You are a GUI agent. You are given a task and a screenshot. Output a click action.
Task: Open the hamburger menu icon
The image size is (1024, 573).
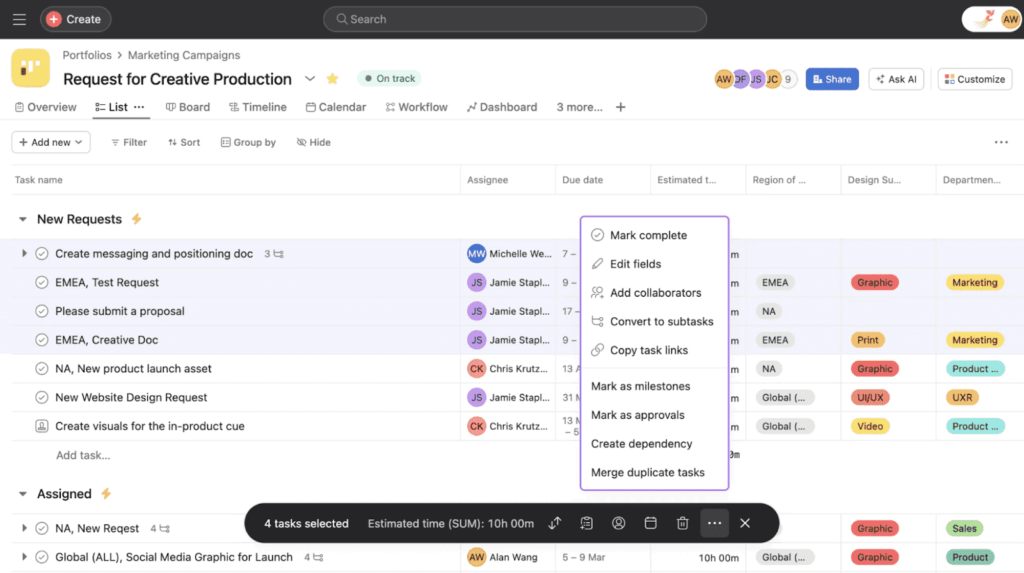19,19
